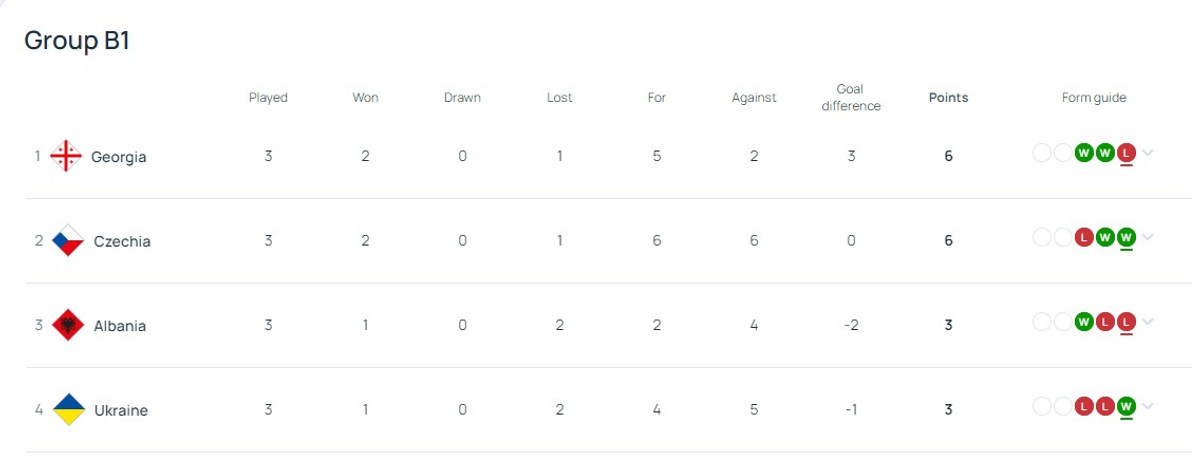This screenshot has width=1200, height=457.
Task: Click Czechia's red loss form badge
Action: click(1083, 237)
